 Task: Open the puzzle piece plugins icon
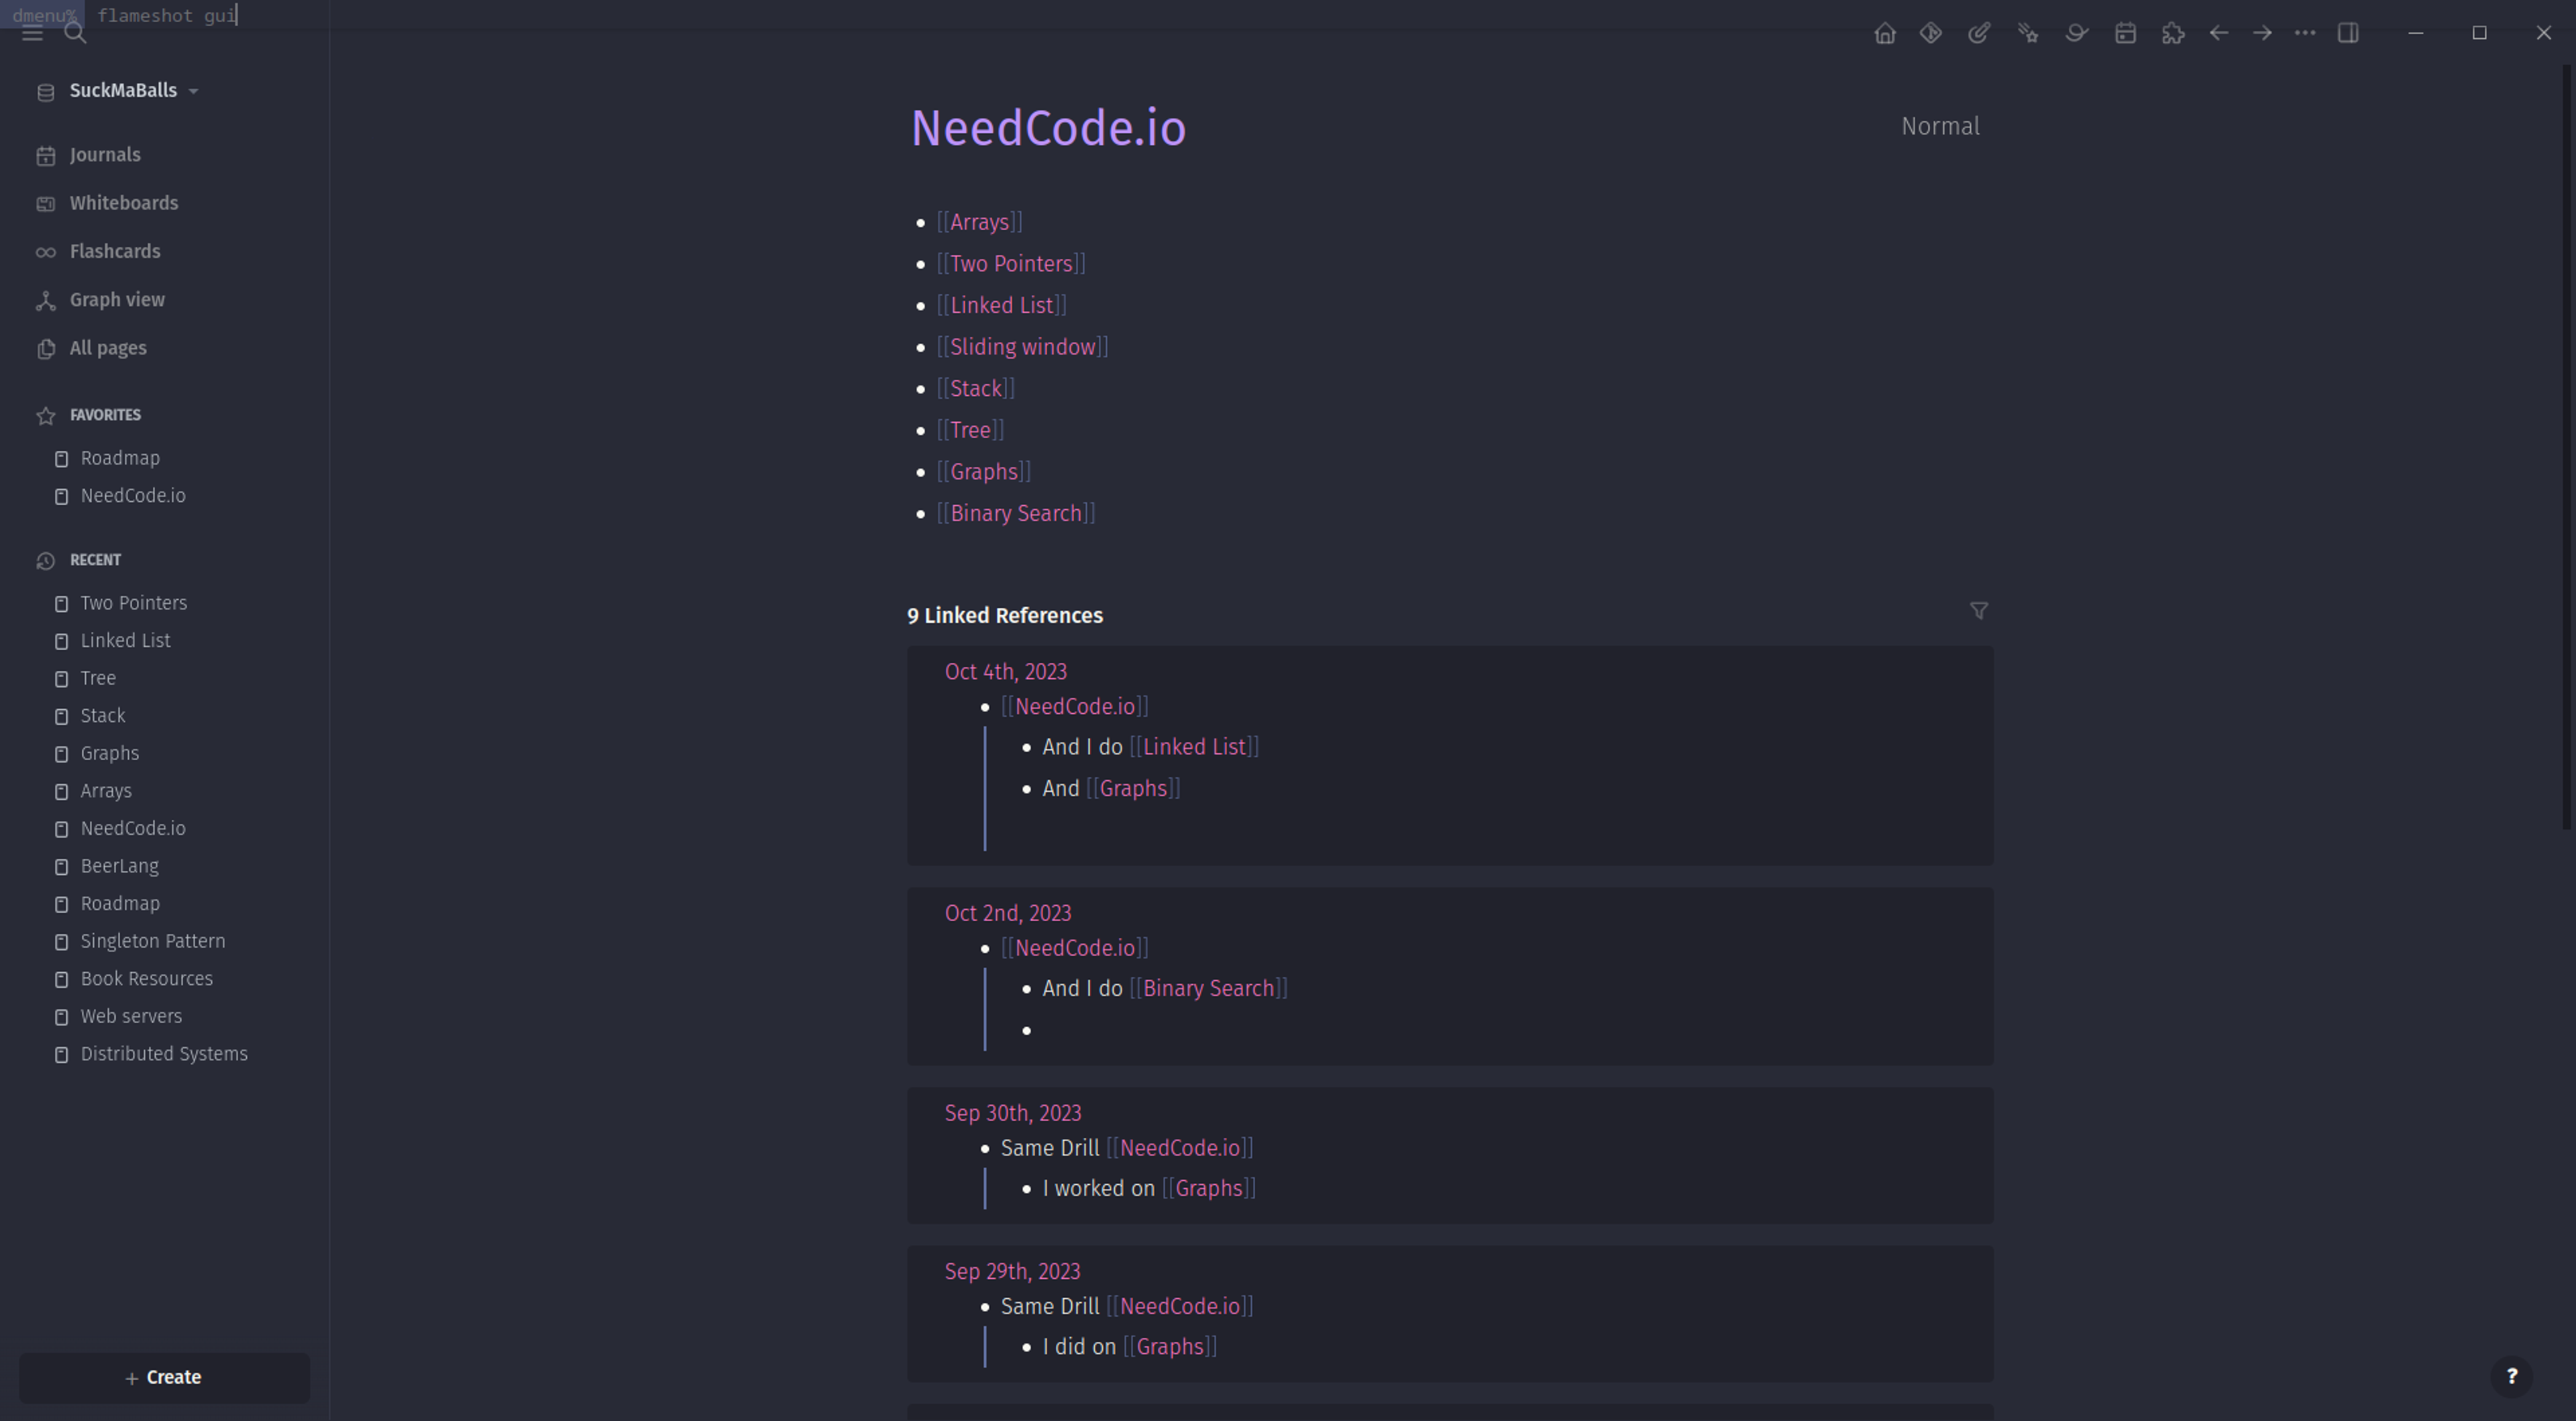pos(2173,34)
